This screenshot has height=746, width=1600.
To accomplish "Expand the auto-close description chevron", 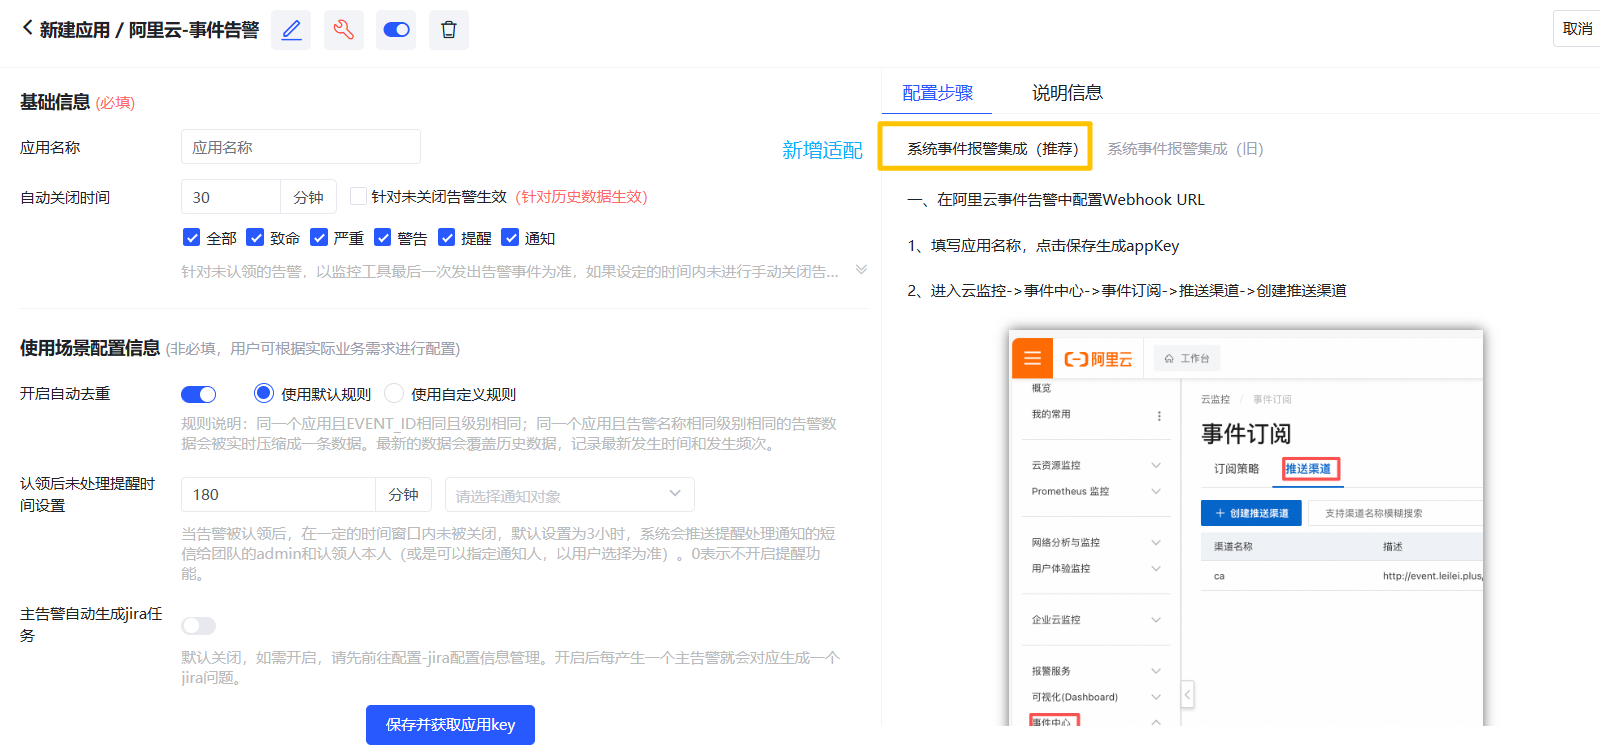I will (861, 270).
